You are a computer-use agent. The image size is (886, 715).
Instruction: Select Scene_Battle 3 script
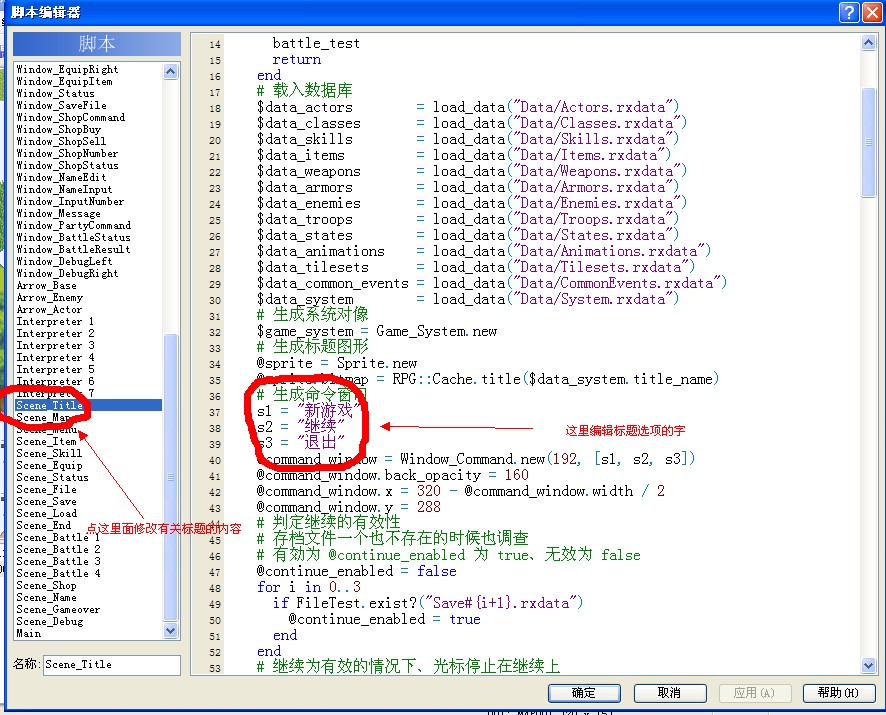point(58,561)
